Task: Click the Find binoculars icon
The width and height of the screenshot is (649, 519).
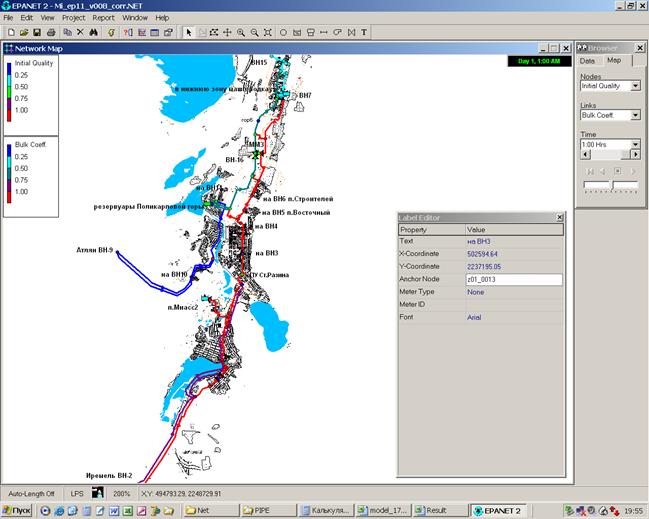Action: [x=94, y=32]
